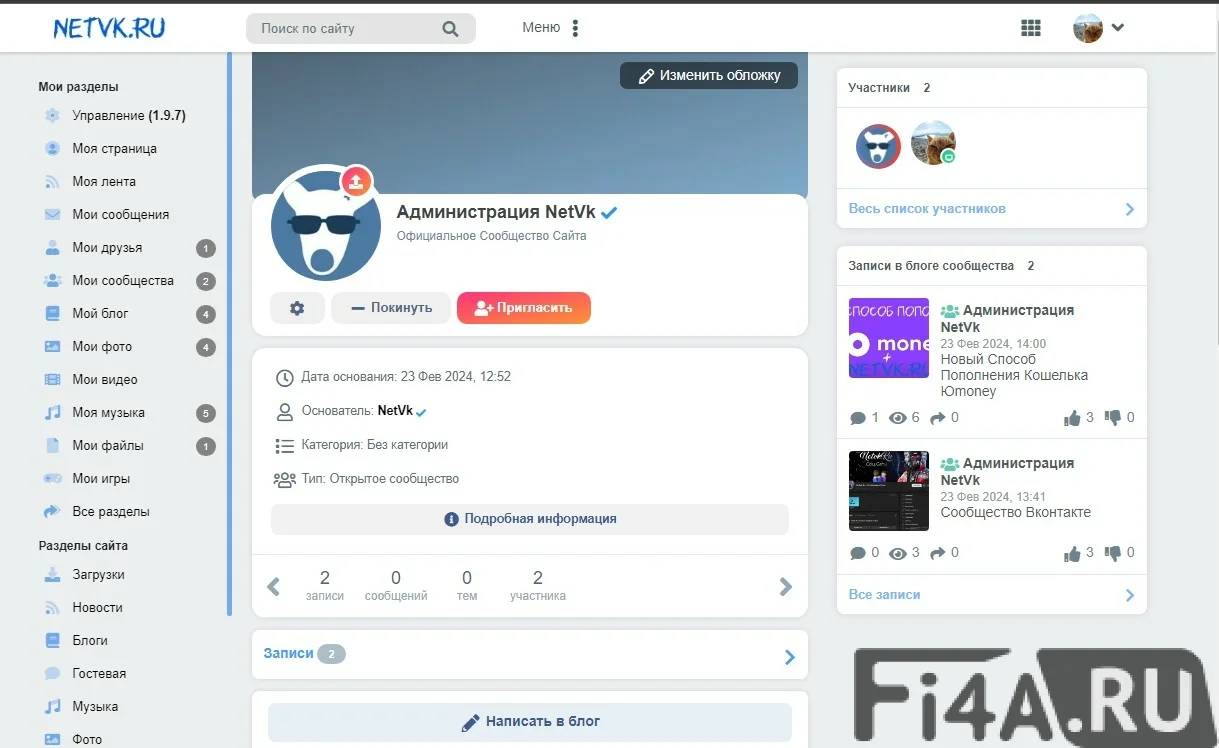Viewport: 1219px width, 748px height.
Task: Open the first member's dog avatar
Action: pyautogui.click(x=879, y=146)
